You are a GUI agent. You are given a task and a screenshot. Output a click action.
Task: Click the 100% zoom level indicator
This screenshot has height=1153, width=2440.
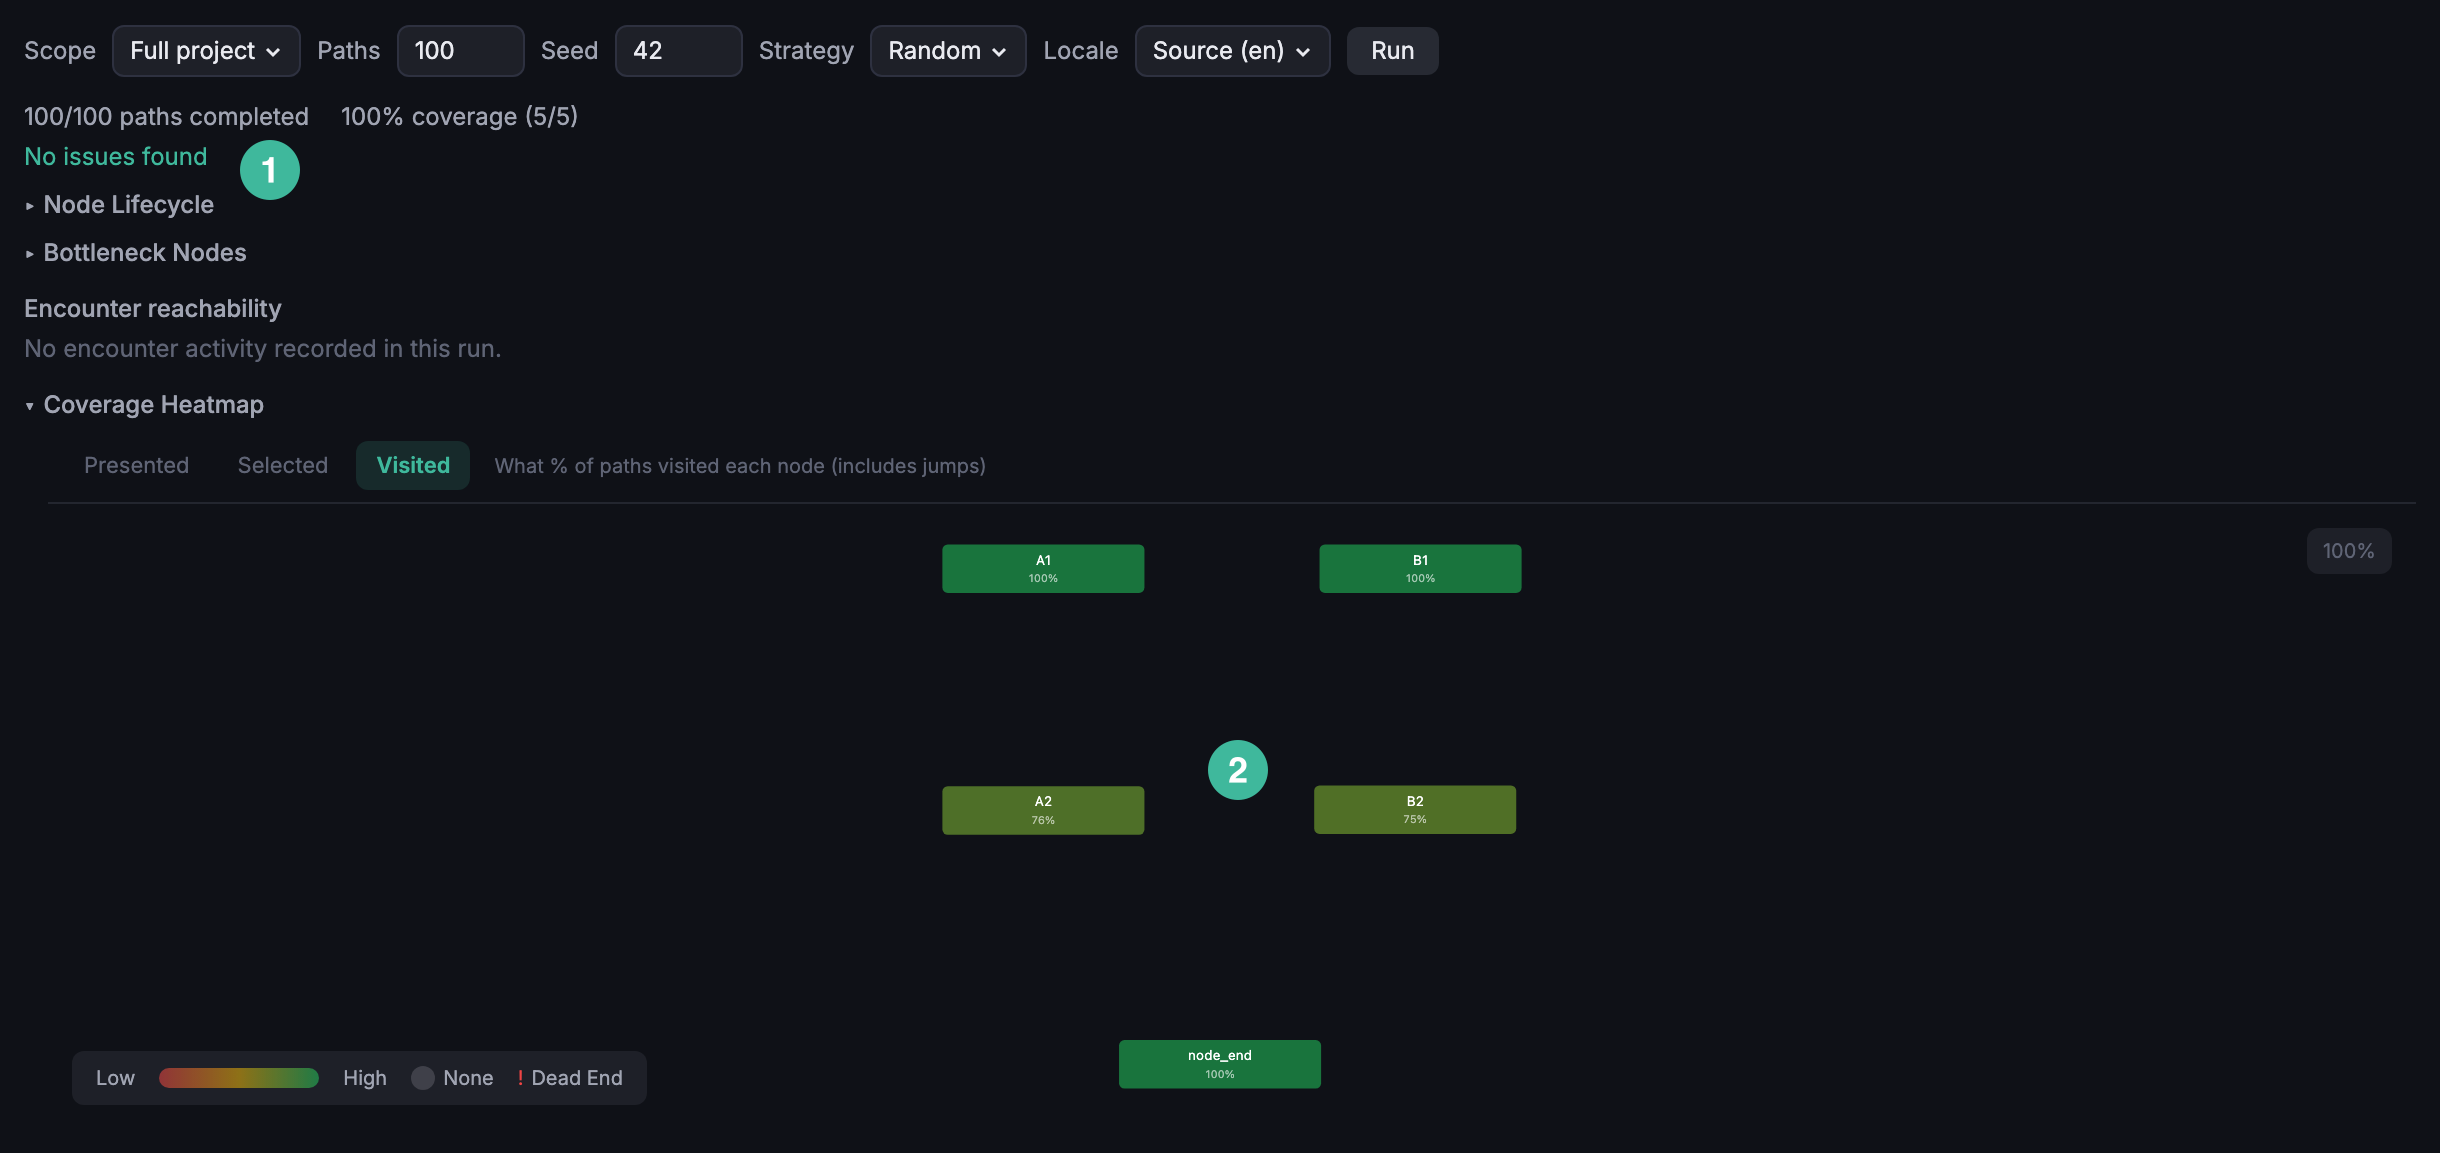click(2348, 551)
